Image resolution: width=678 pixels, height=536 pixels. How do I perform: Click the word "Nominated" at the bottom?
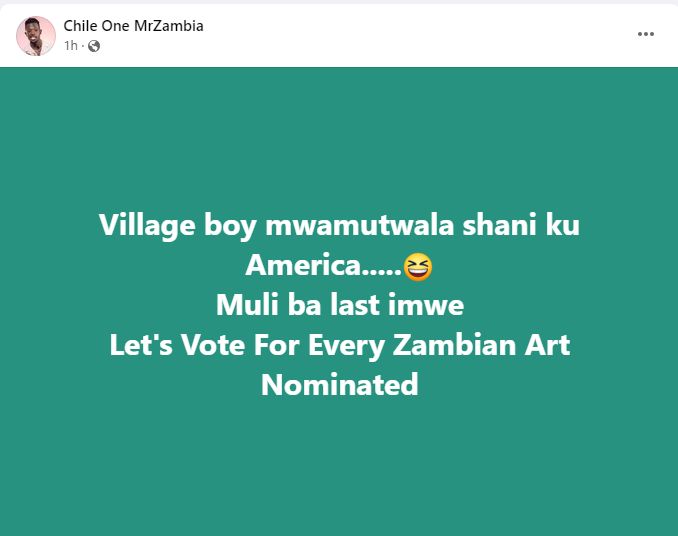coord(340,385)
